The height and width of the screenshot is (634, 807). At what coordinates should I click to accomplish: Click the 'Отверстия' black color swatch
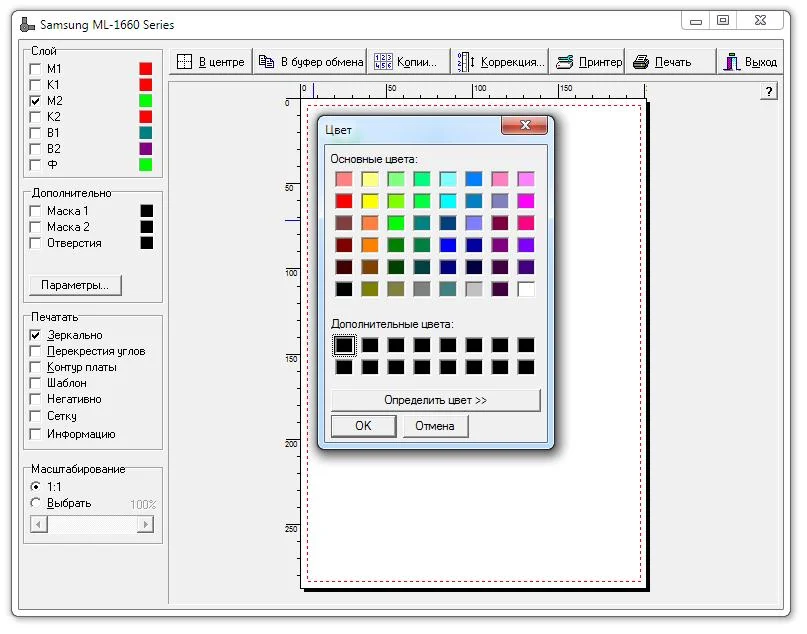[x=147, y=243]
